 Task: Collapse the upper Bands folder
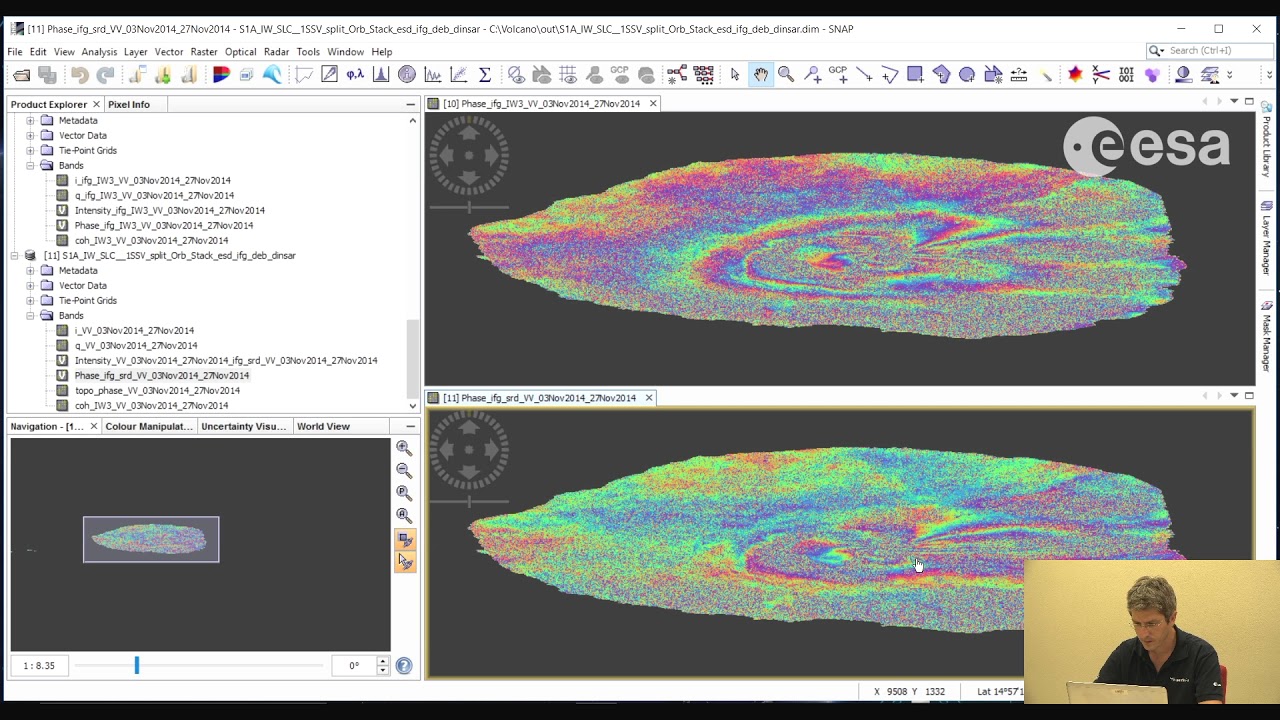(x=30, y=165)
